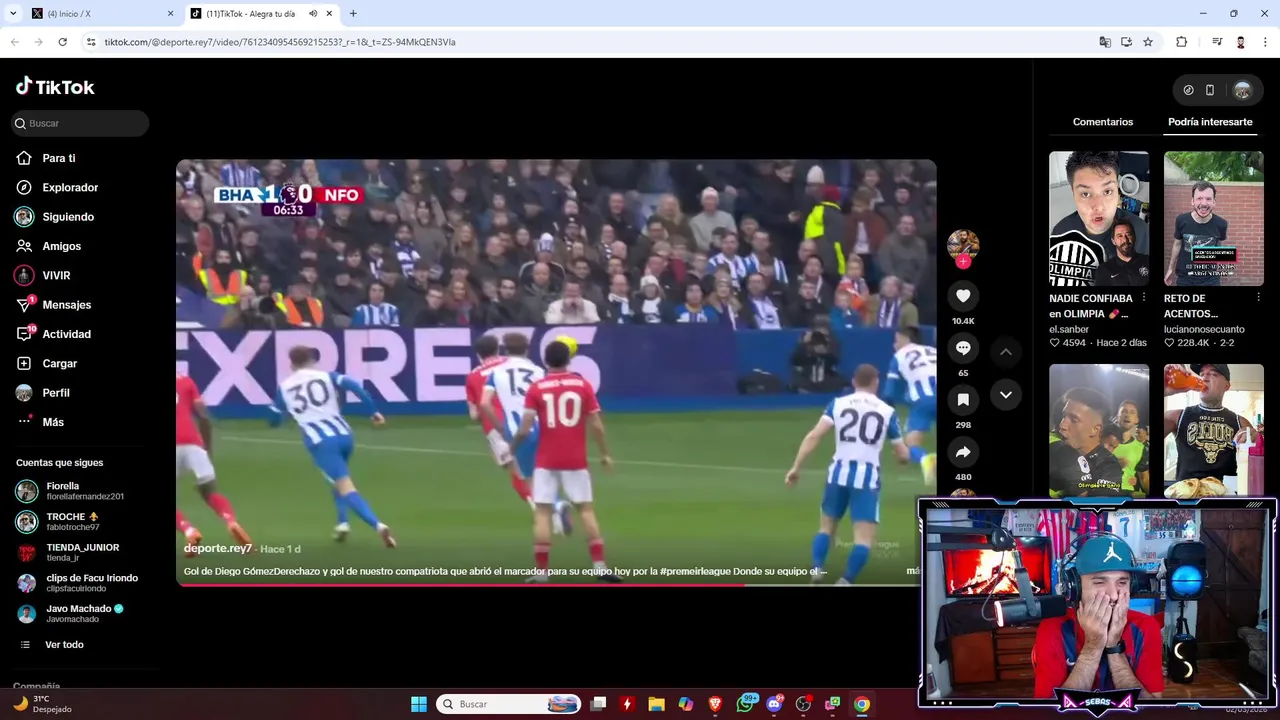Open Mensajes inbox
This screenshot has height=720, width=1280.
[x=66, y=305]
